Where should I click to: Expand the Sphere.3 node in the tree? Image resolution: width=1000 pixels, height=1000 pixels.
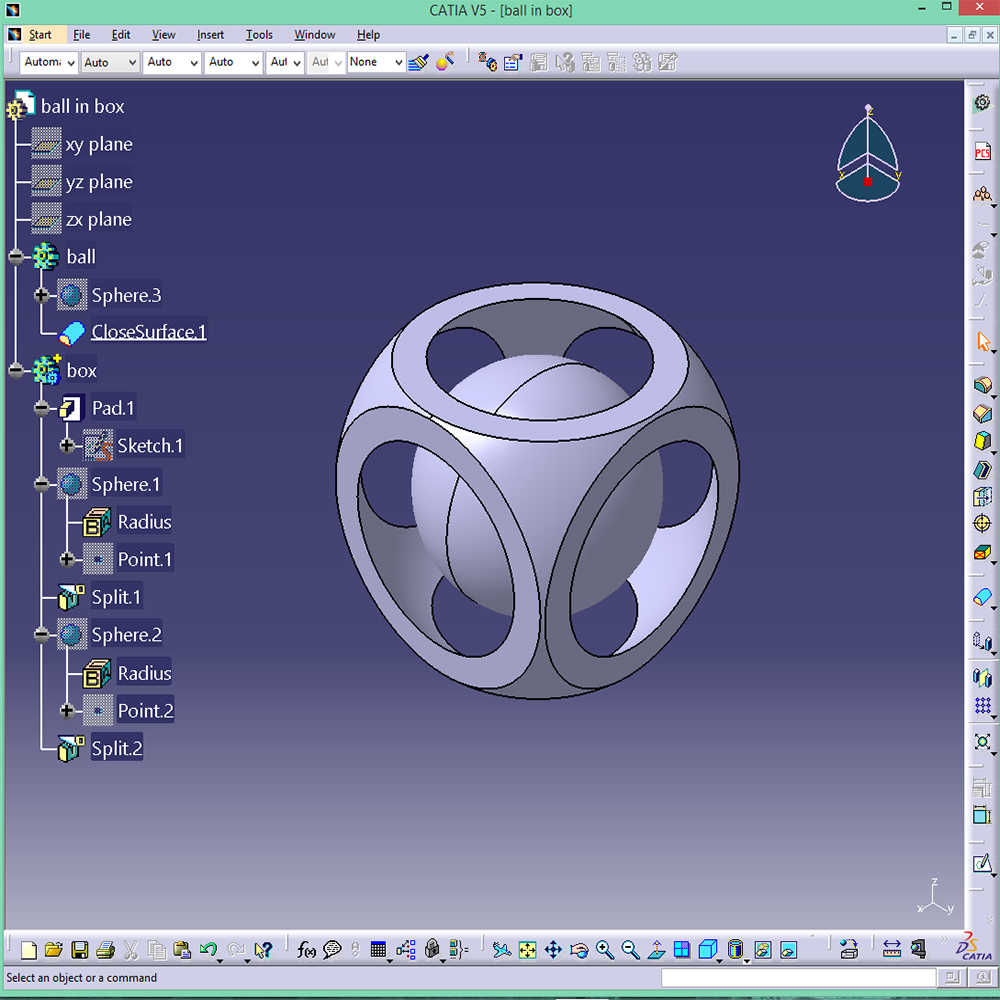pos(41,294)
